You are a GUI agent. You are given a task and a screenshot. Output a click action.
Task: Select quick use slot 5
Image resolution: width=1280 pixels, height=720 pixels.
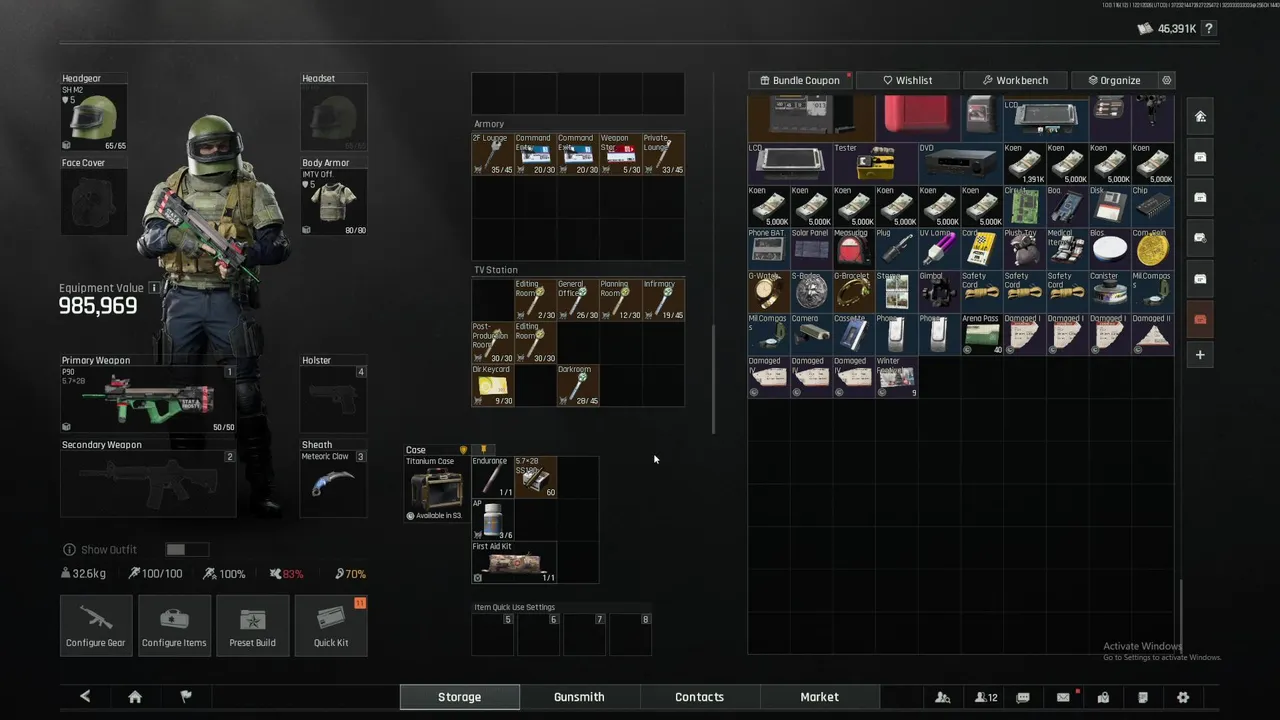[x=493, y=635]
